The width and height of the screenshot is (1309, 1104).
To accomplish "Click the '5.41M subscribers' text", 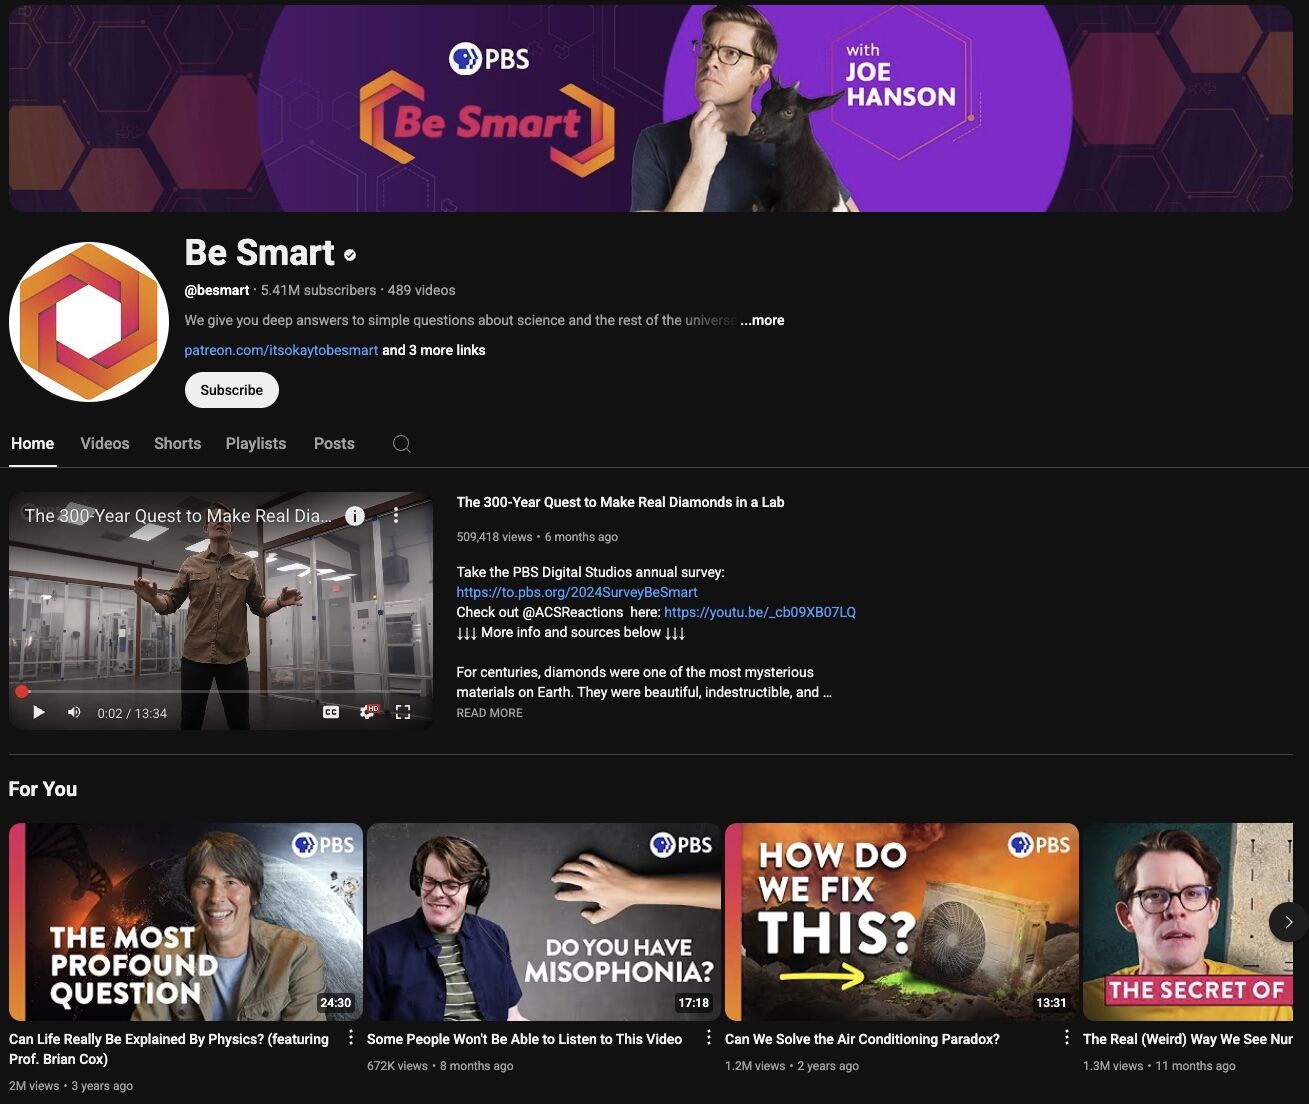I will coord(318,290).
